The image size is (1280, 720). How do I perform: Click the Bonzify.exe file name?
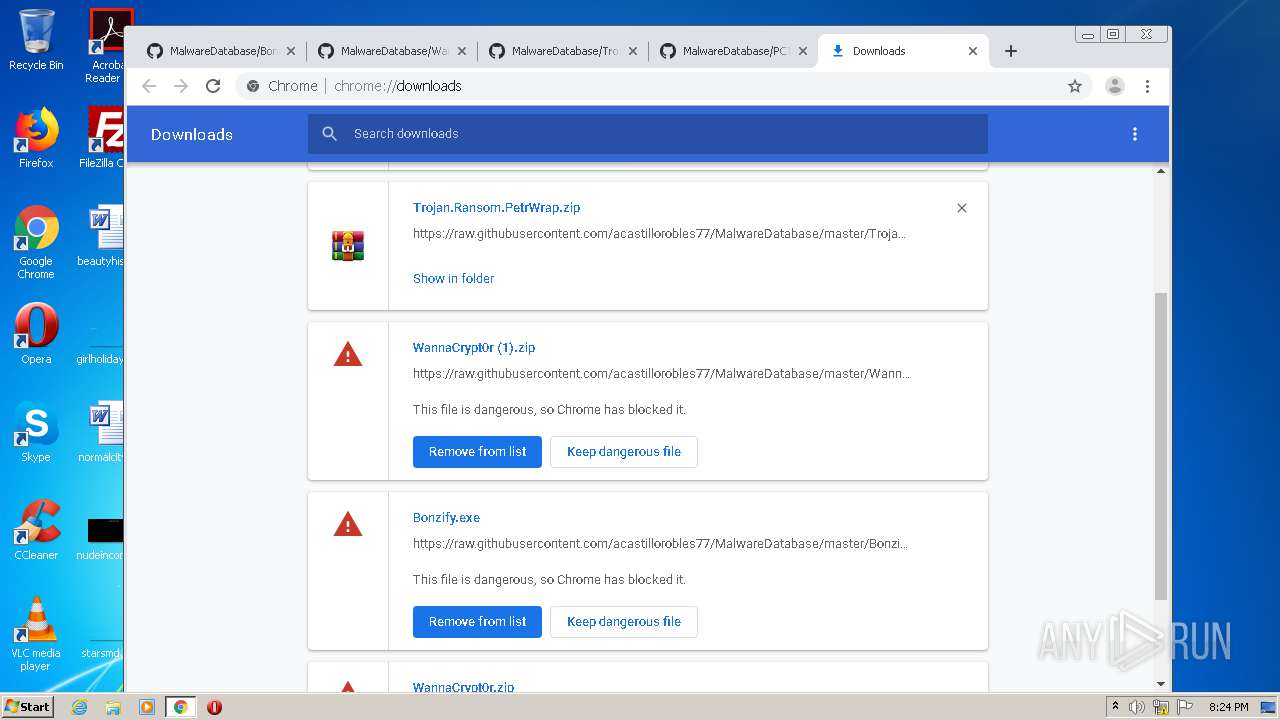click(446, 518)
